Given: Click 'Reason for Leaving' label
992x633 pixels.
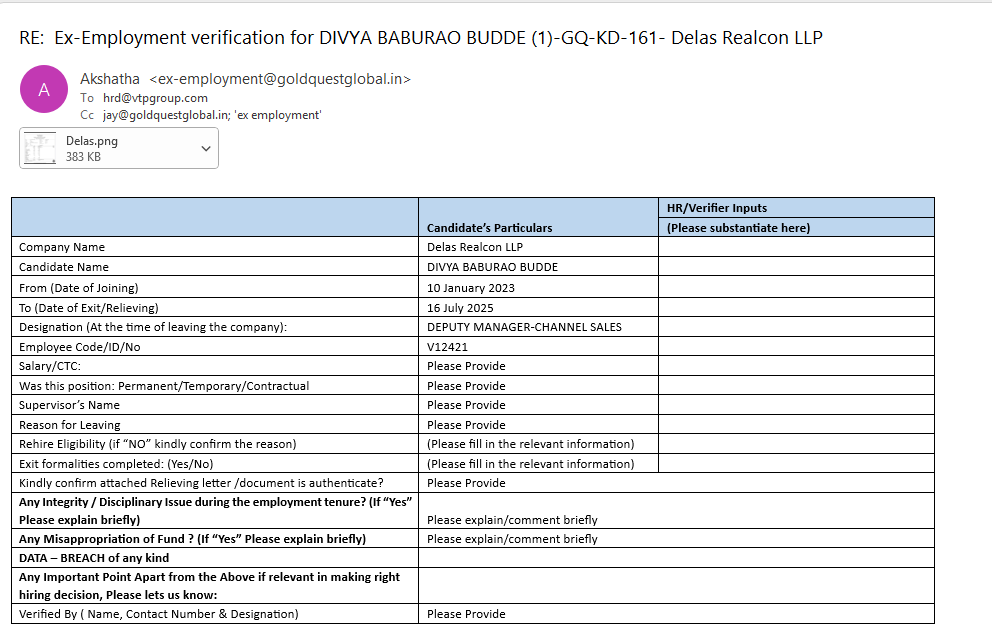Looking at the screenshot, I should [70, 425].
